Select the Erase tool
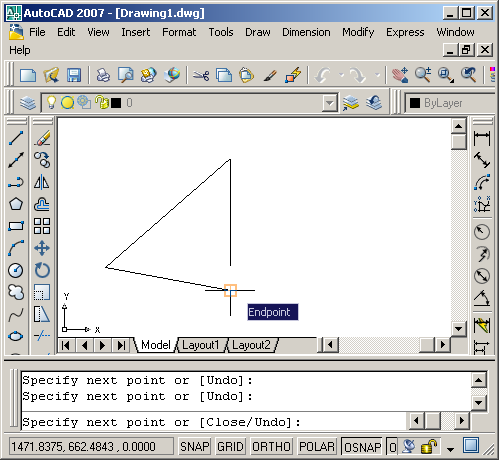Viewport: 499px width, 460px height. coord(42,138)
